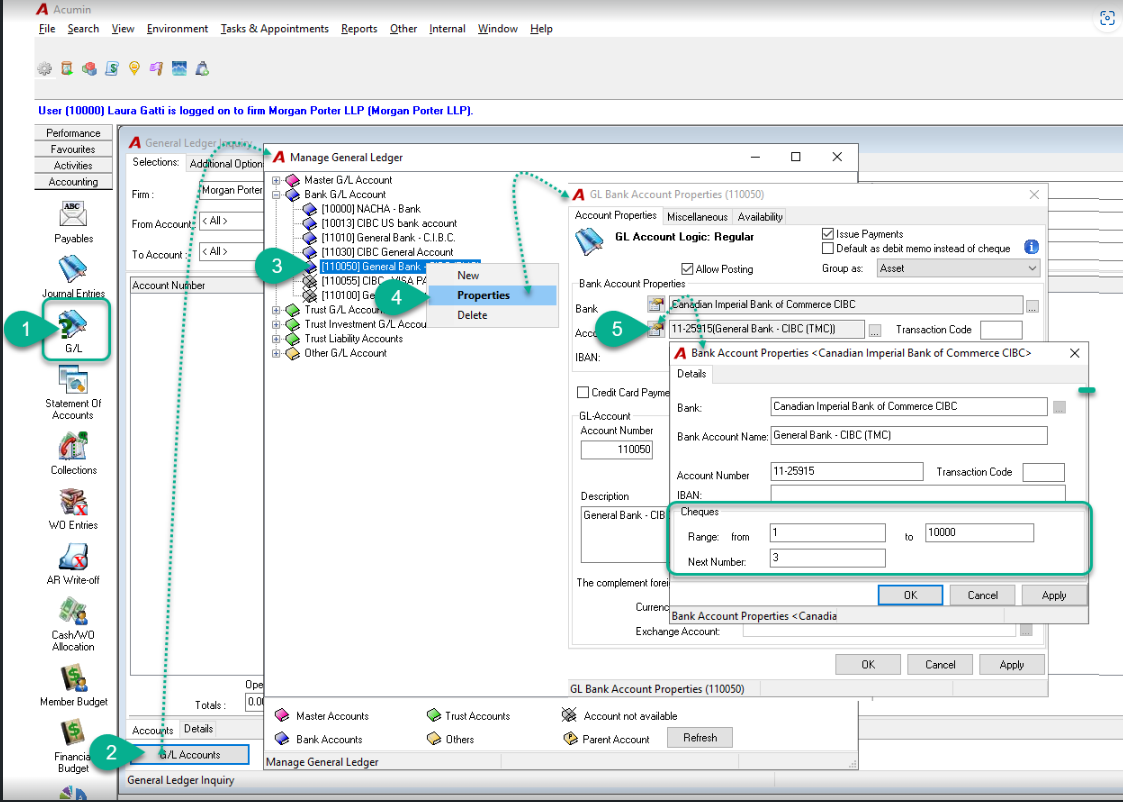Open the AR Write-off icon

click(x=73, y=556)
